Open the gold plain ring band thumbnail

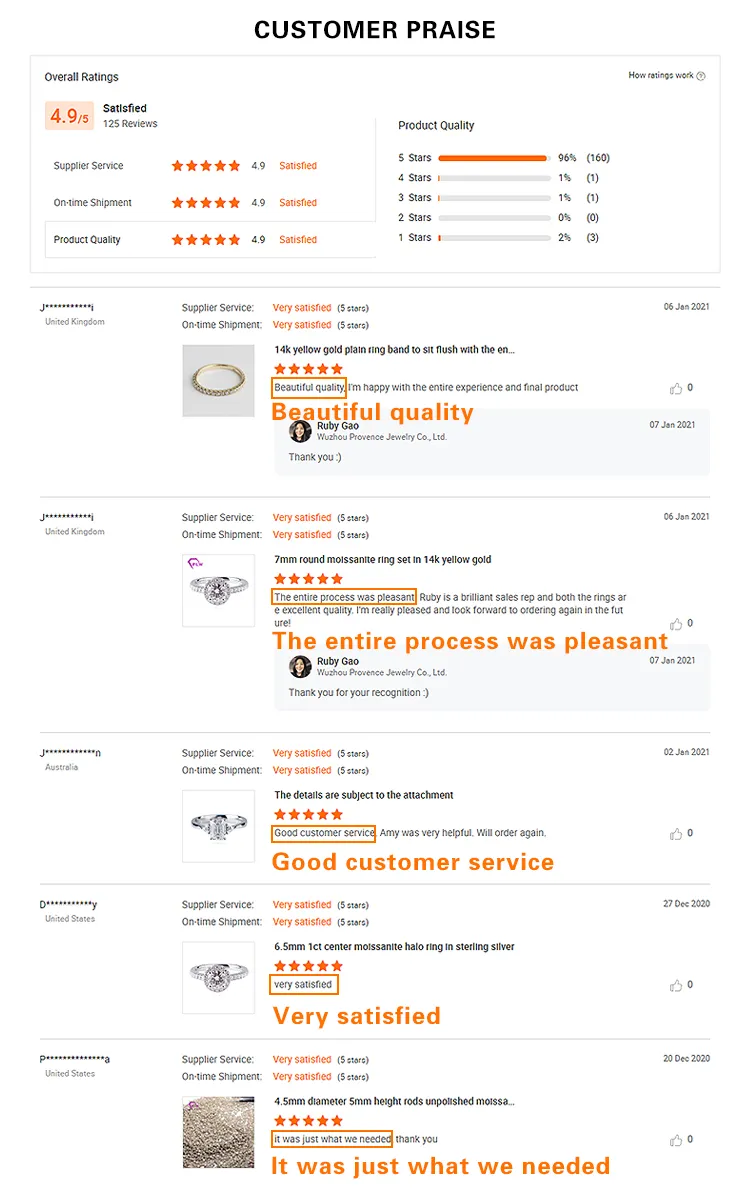click(x=218, y=380)
